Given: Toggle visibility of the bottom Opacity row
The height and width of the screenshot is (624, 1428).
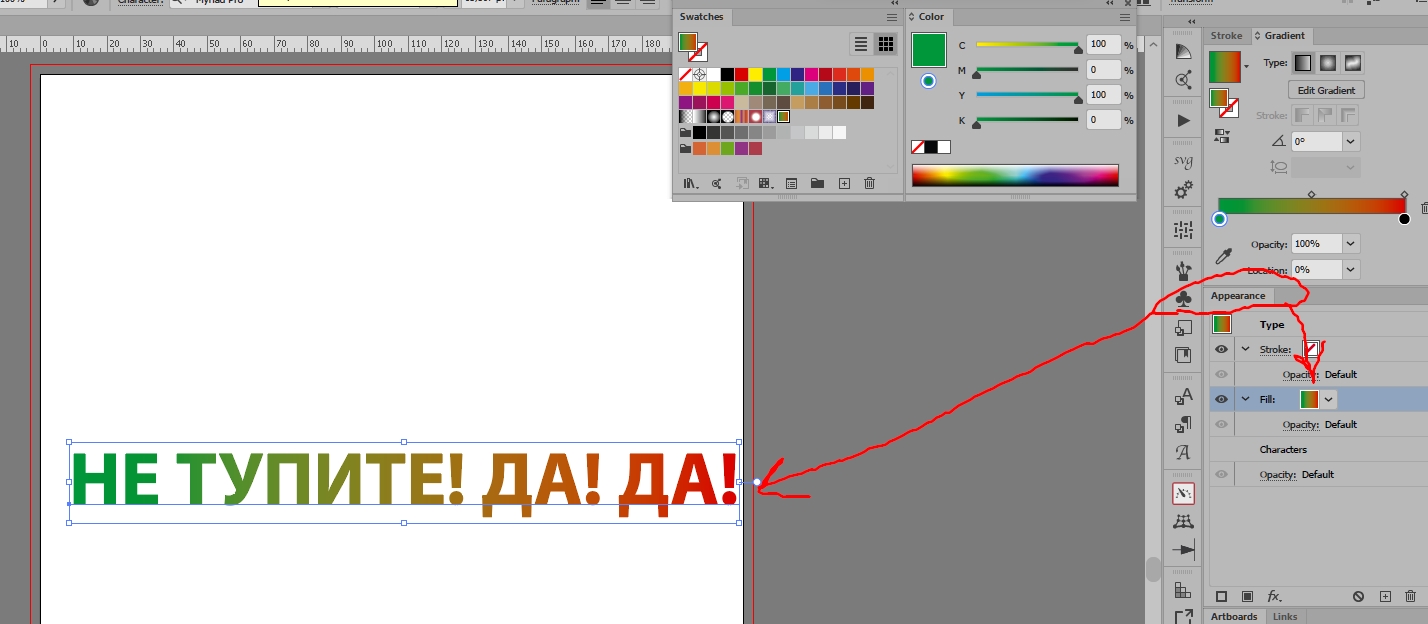Looking at the screenshot, I should tap(1222, 474).
